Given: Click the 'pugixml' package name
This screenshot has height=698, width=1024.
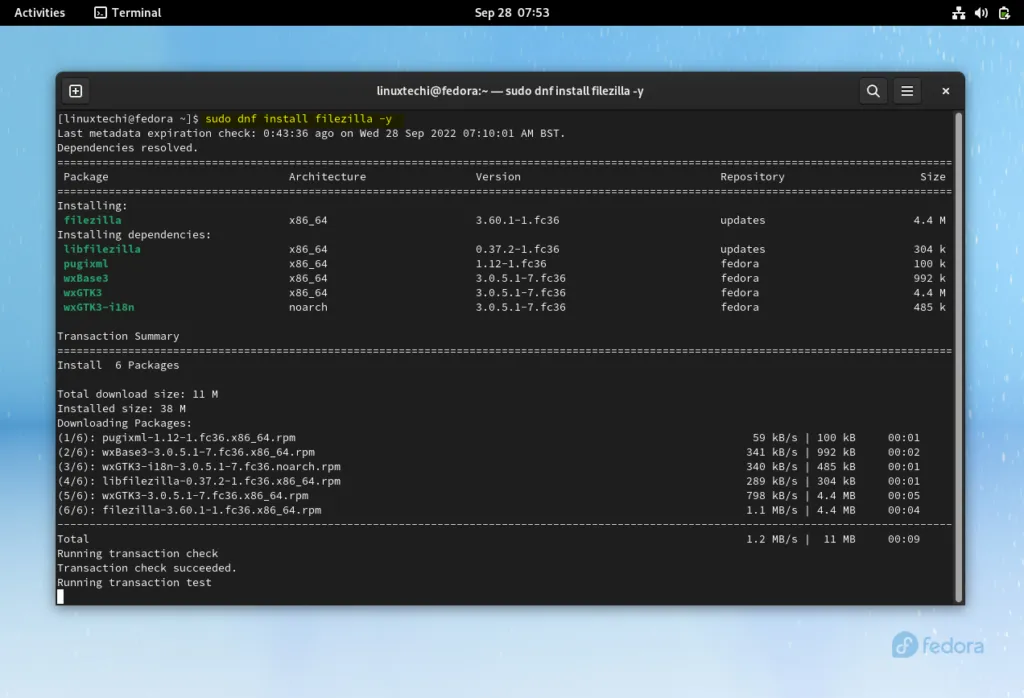Looking at the screenshot, I should [x=86, y=264].
